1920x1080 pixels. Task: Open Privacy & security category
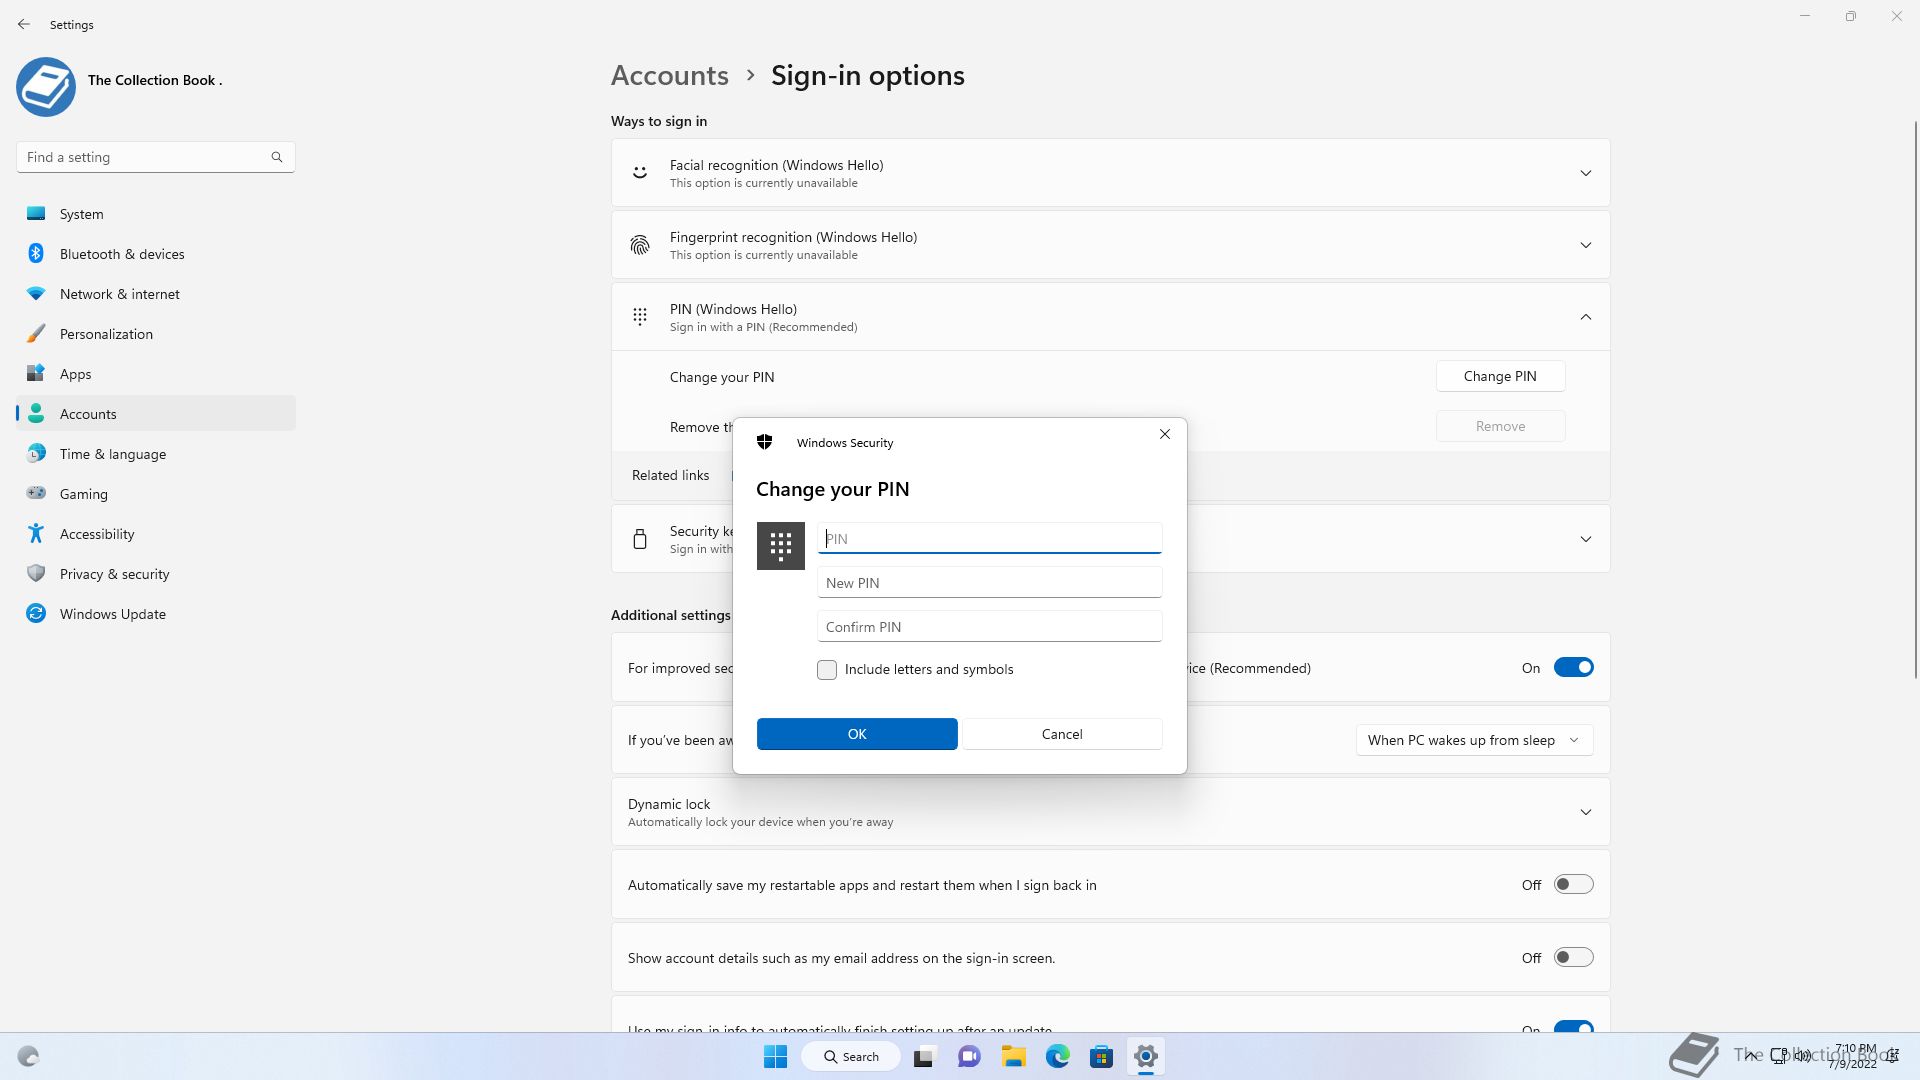pyautogui.click(x=156, y=574)
